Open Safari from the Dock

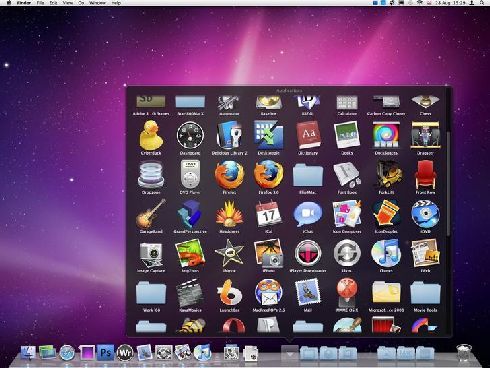point(67,353)
